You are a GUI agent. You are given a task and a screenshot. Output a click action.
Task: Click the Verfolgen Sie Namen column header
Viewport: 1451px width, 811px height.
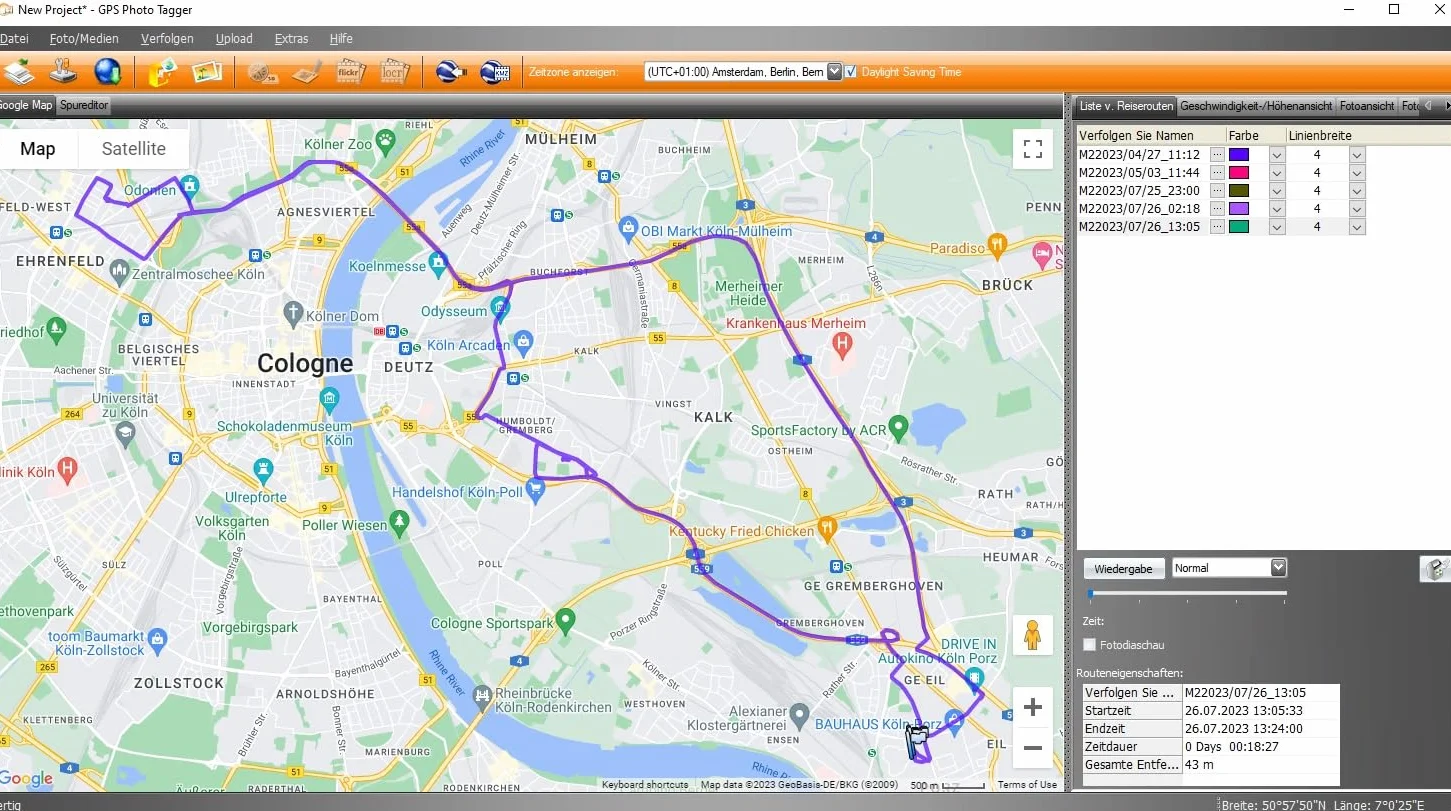pyautogui.click(x=1151, y=135)
